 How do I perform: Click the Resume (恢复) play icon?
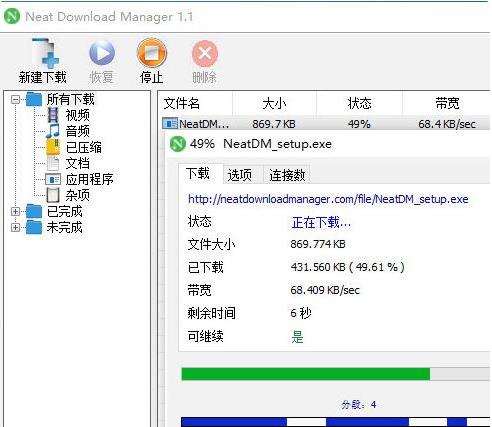coord(102,53)
